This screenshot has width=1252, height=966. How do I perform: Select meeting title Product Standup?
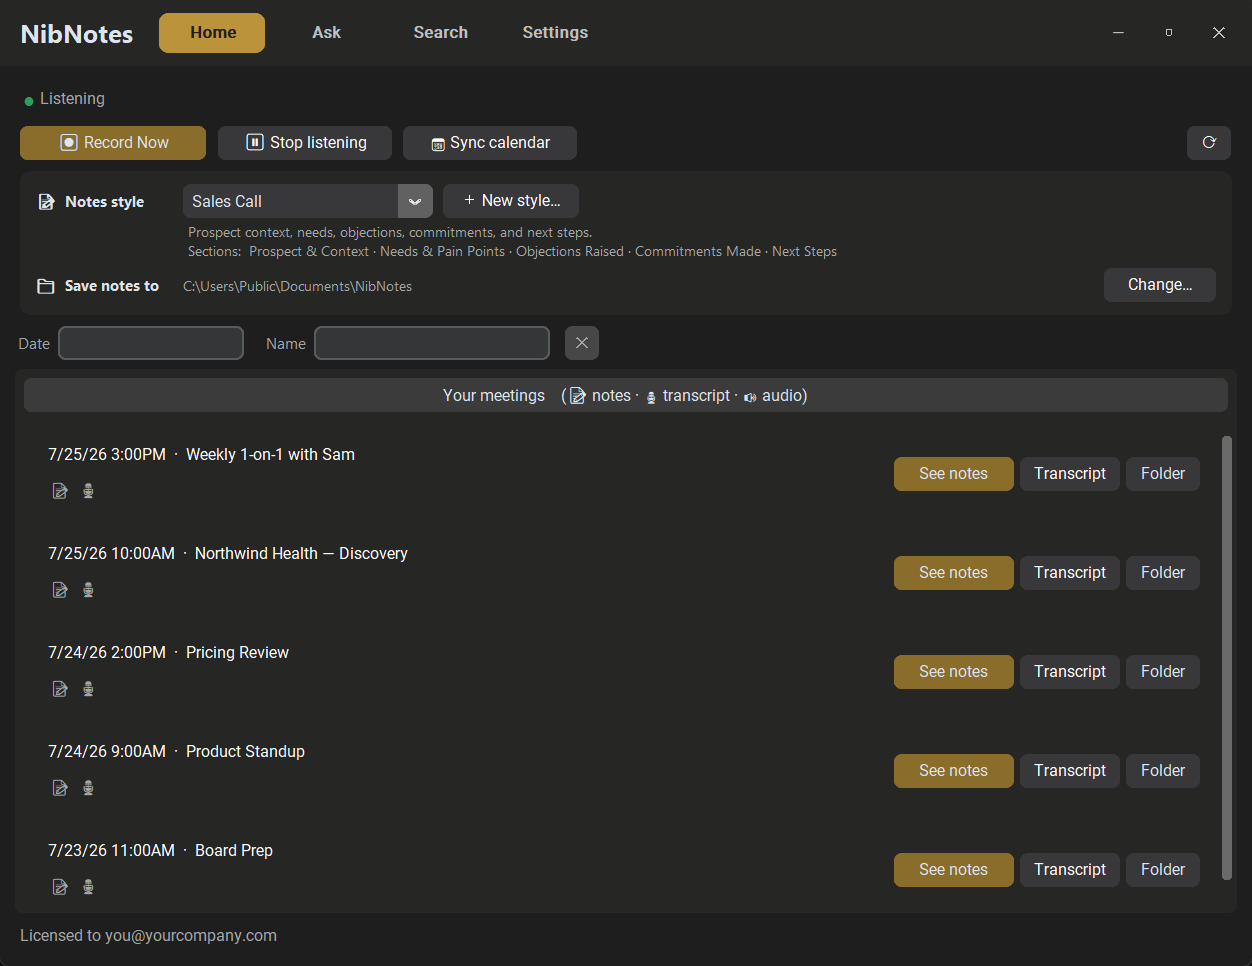click(x=245, y=751)
